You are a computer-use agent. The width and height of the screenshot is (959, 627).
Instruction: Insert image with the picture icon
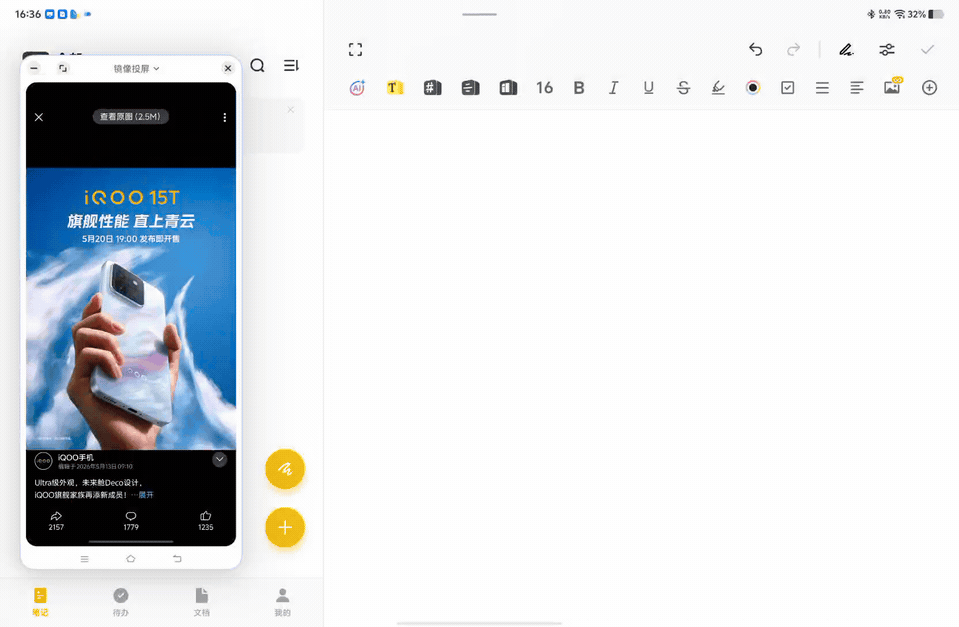[x=892, y=87]
